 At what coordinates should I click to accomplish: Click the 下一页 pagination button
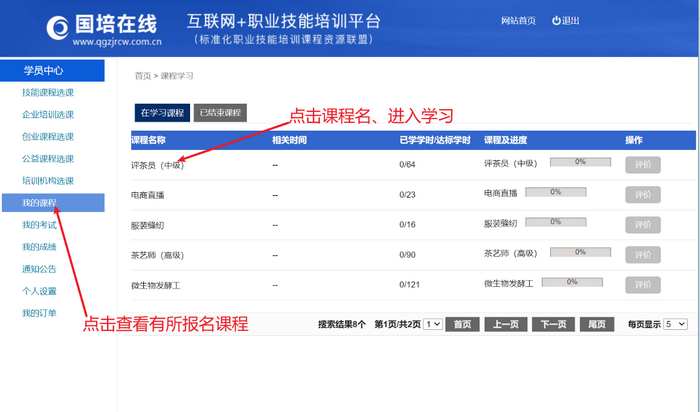553,324
